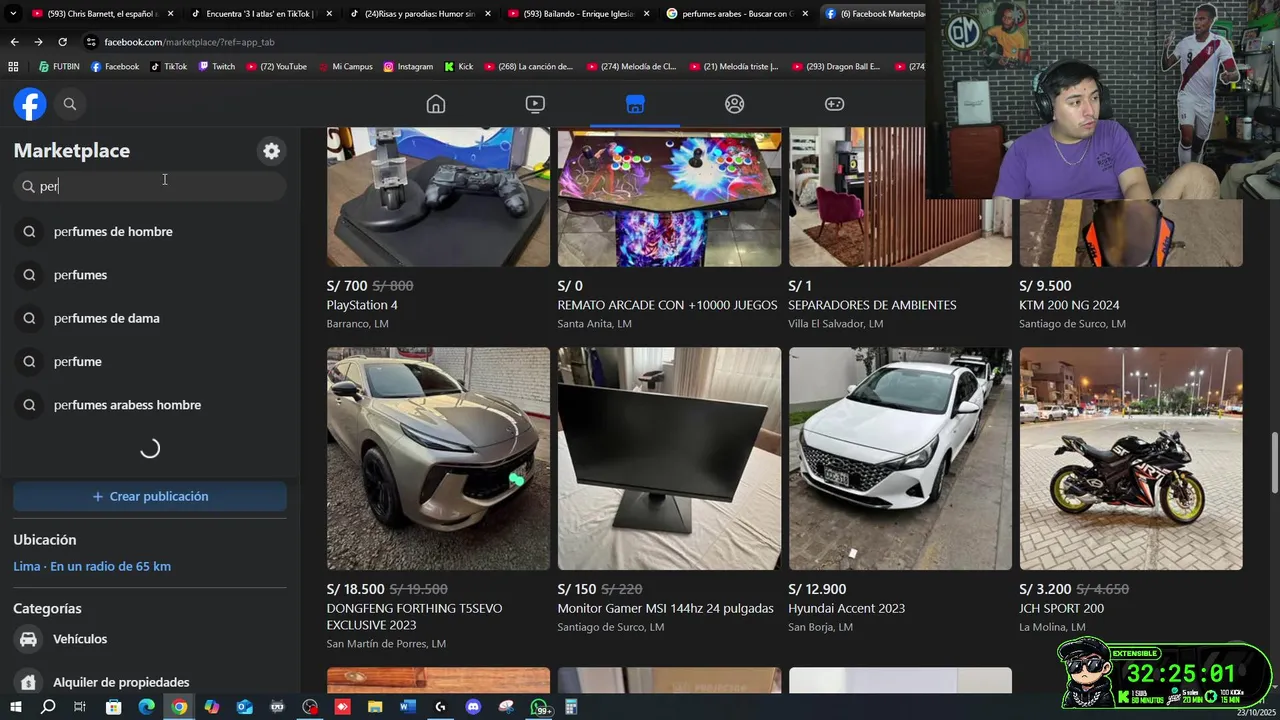The image size is (1280, 720).
Task: Open the Mi Campus bookmark
Action: (345, 67)
